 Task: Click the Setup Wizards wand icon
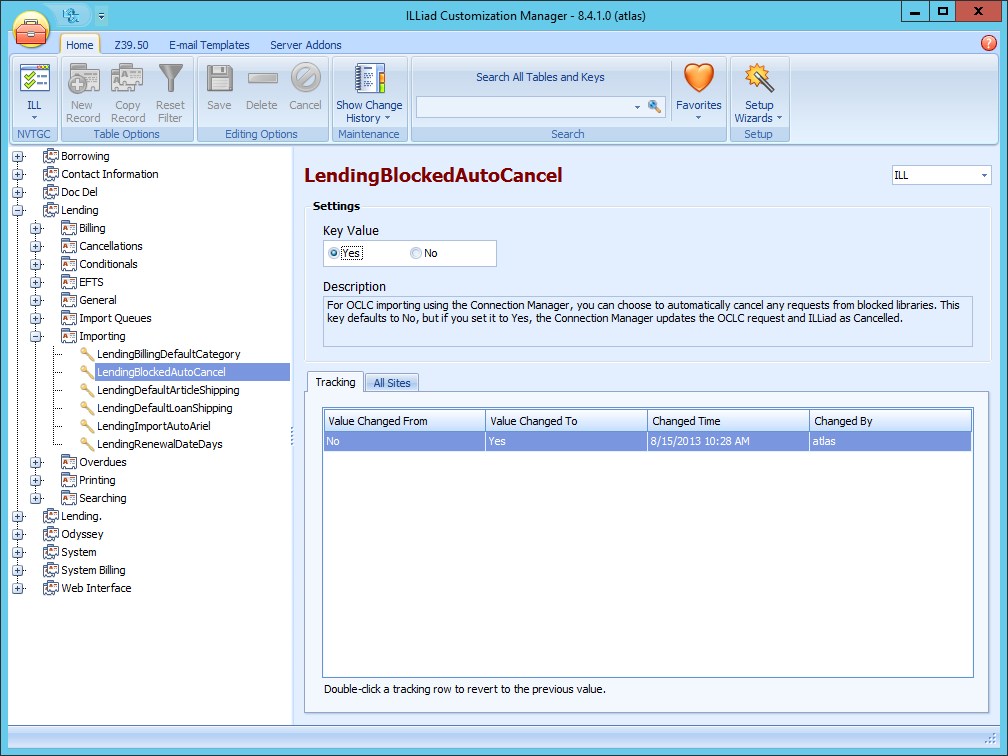759,78
